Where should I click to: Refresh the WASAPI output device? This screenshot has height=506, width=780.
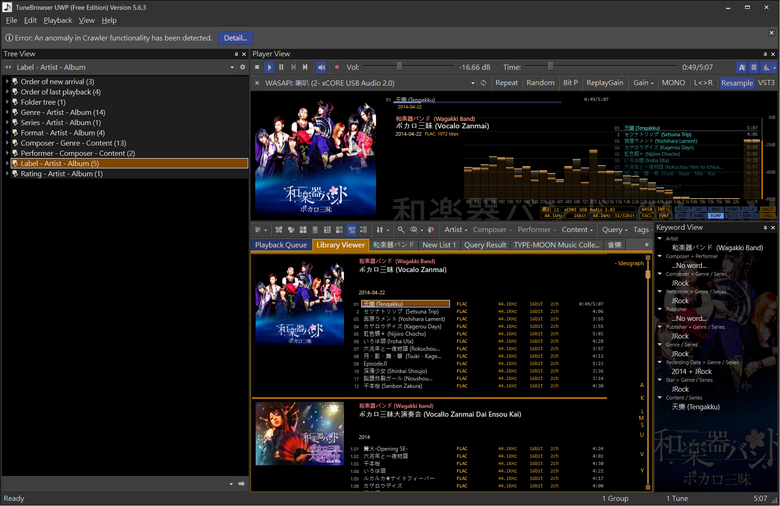point(483,83)
